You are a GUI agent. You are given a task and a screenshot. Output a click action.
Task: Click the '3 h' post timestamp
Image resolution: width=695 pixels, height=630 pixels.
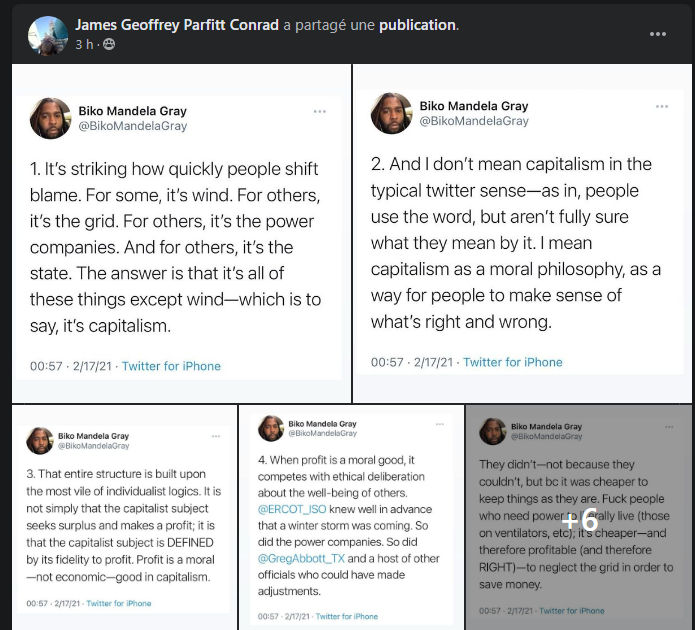tap(83, 45)
